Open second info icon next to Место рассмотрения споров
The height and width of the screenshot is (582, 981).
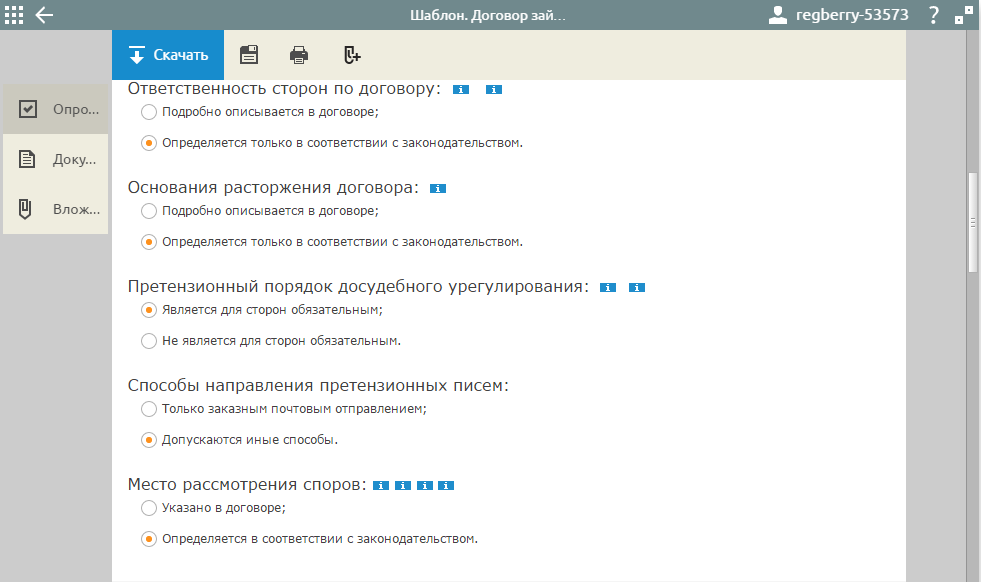coord(403,486)
